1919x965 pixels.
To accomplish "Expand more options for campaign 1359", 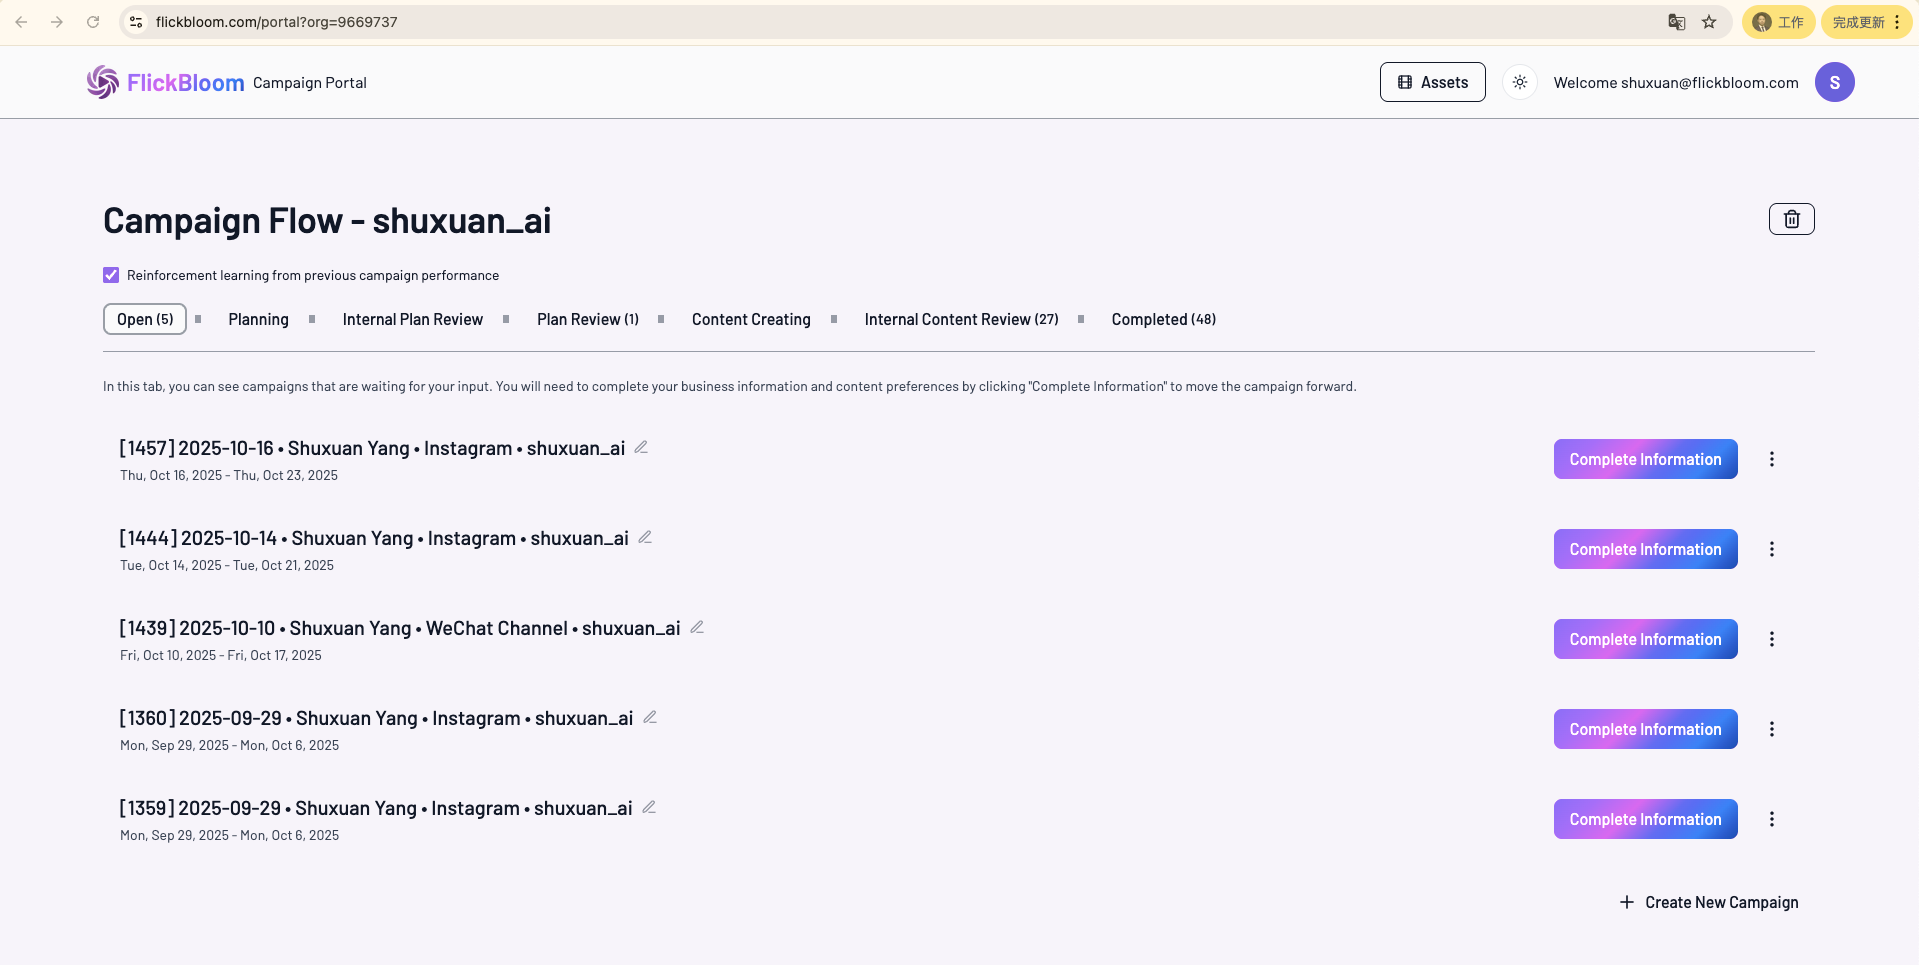I will click(1771, 819).
